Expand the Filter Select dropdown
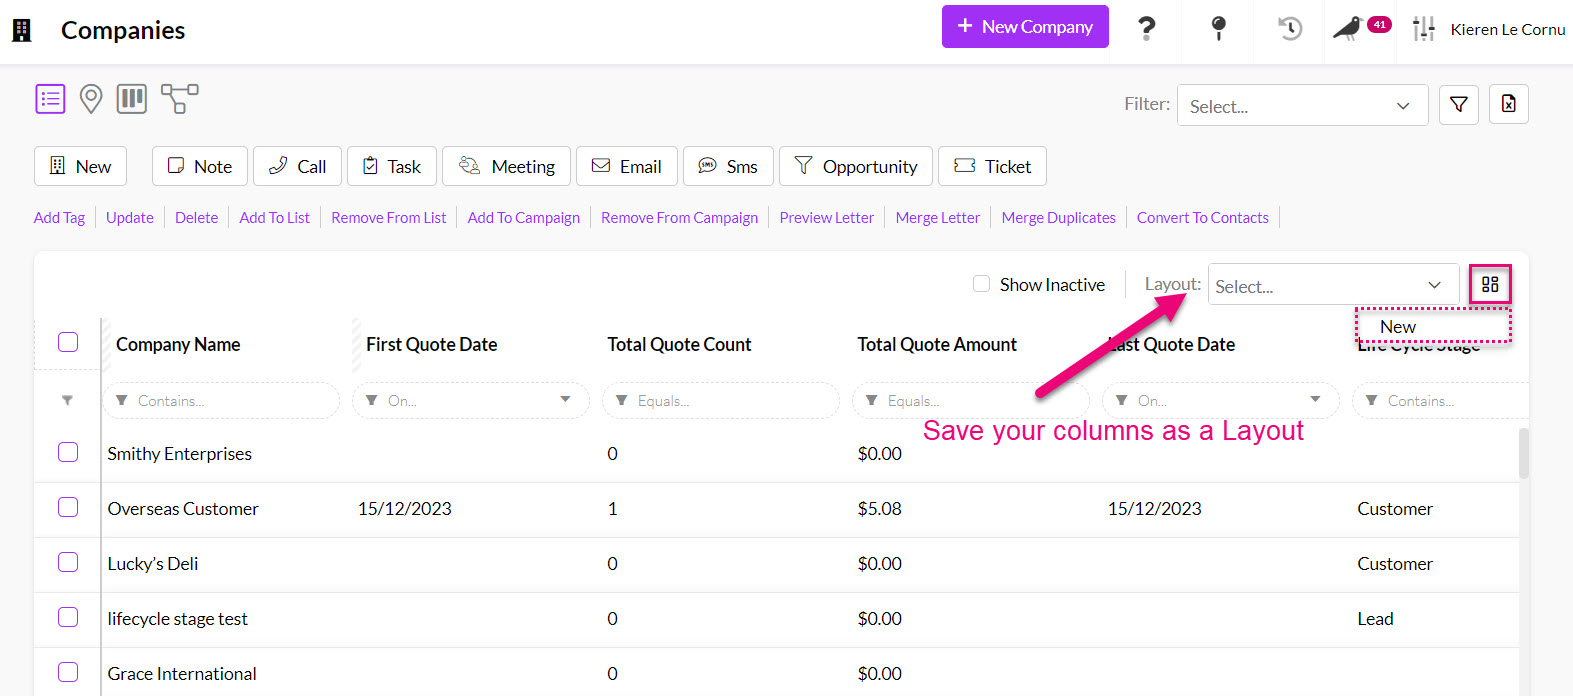This screenshot has height=696, width=1573. pos(1300,106)
